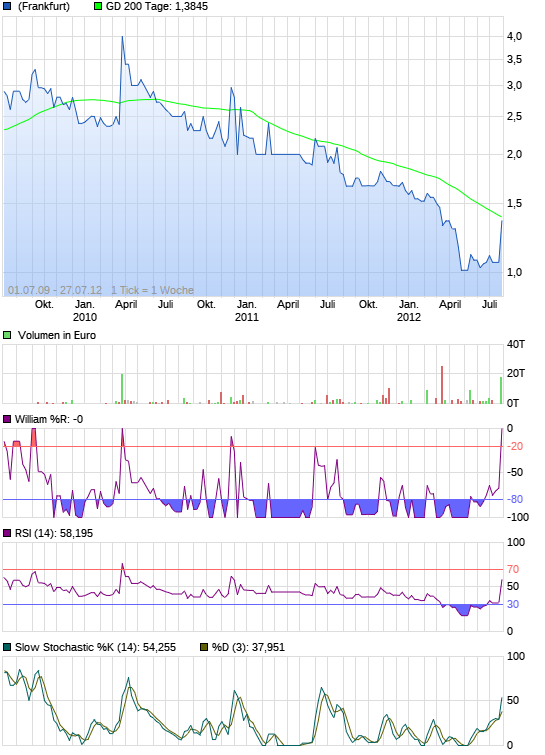Click the blue -80 level label in William %R
The height and width of the screenshot is (755, 545).
[515, 499]
